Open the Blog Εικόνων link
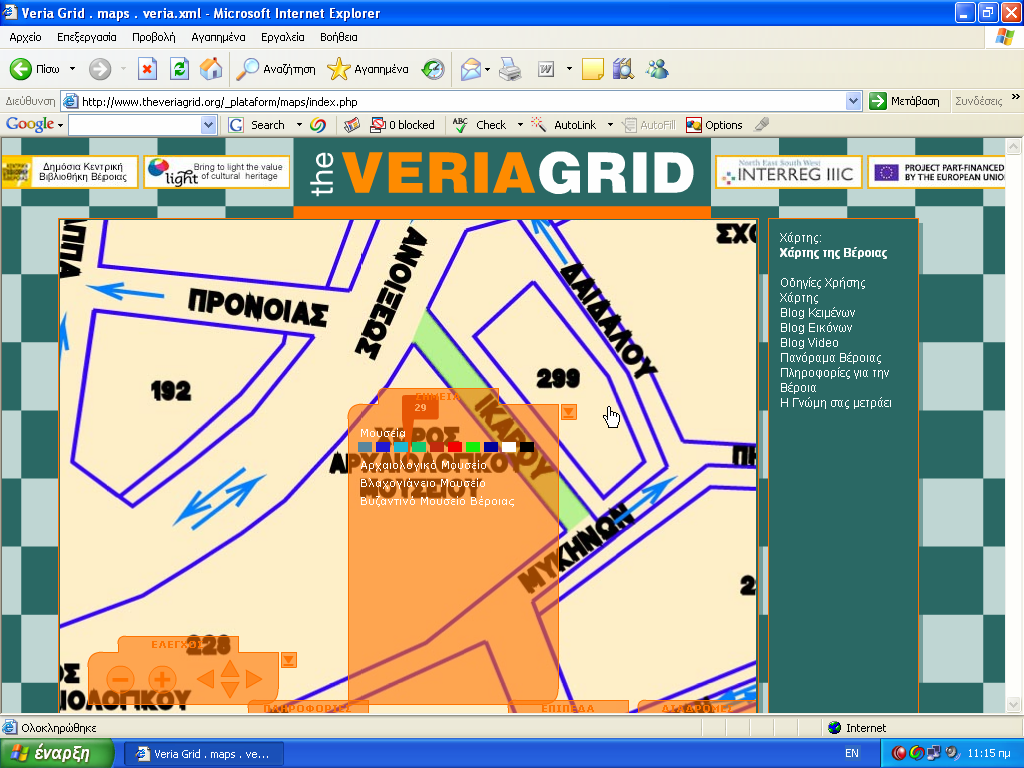The height and width of the screenshot is (768, 1024). [x=816, y=328]
